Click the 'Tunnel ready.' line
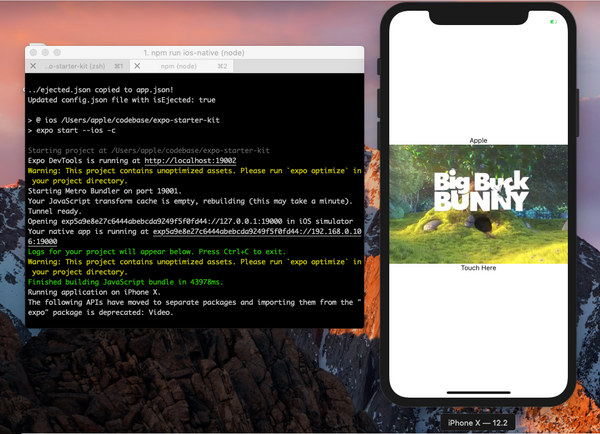600x434 pixels. pos(54,211)
